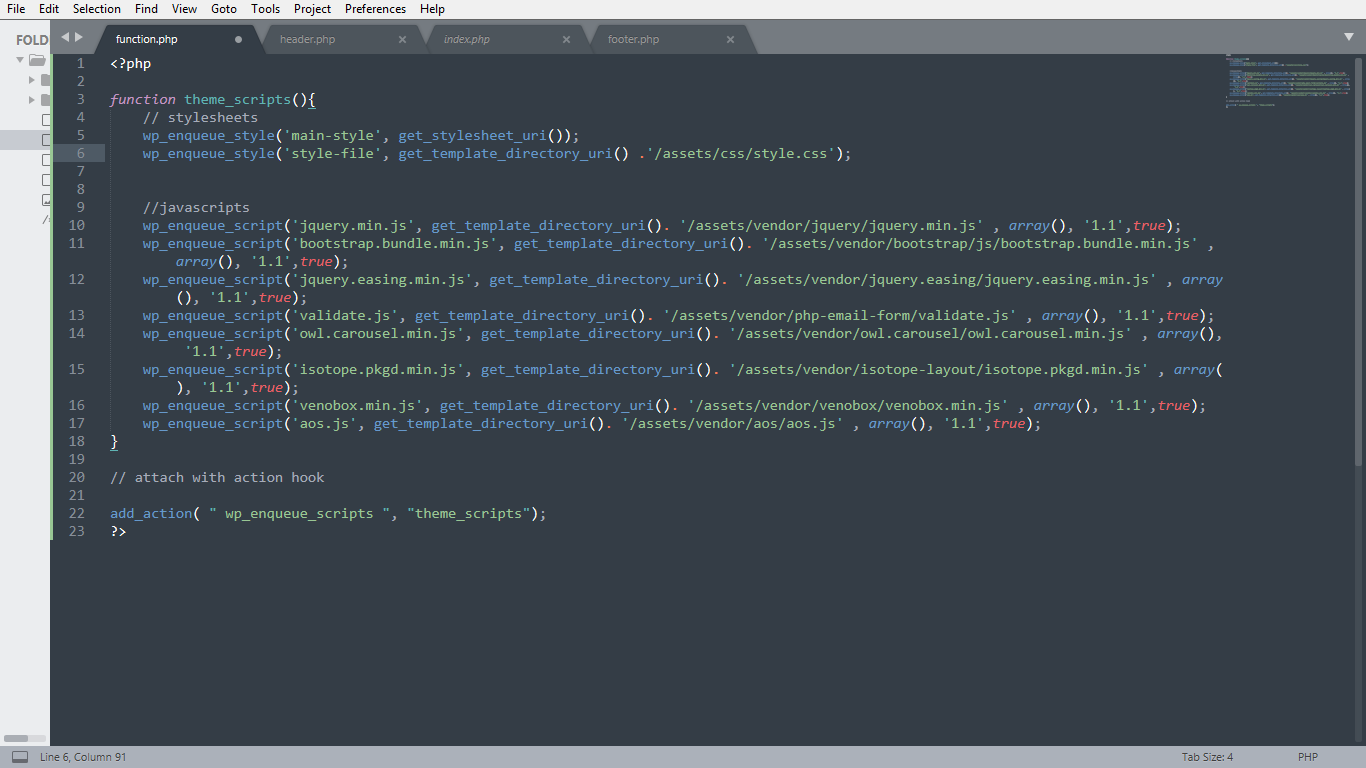Screen dimensions: 1366x768
Task: Click the <?php opening tag
Action: point(131,63)
